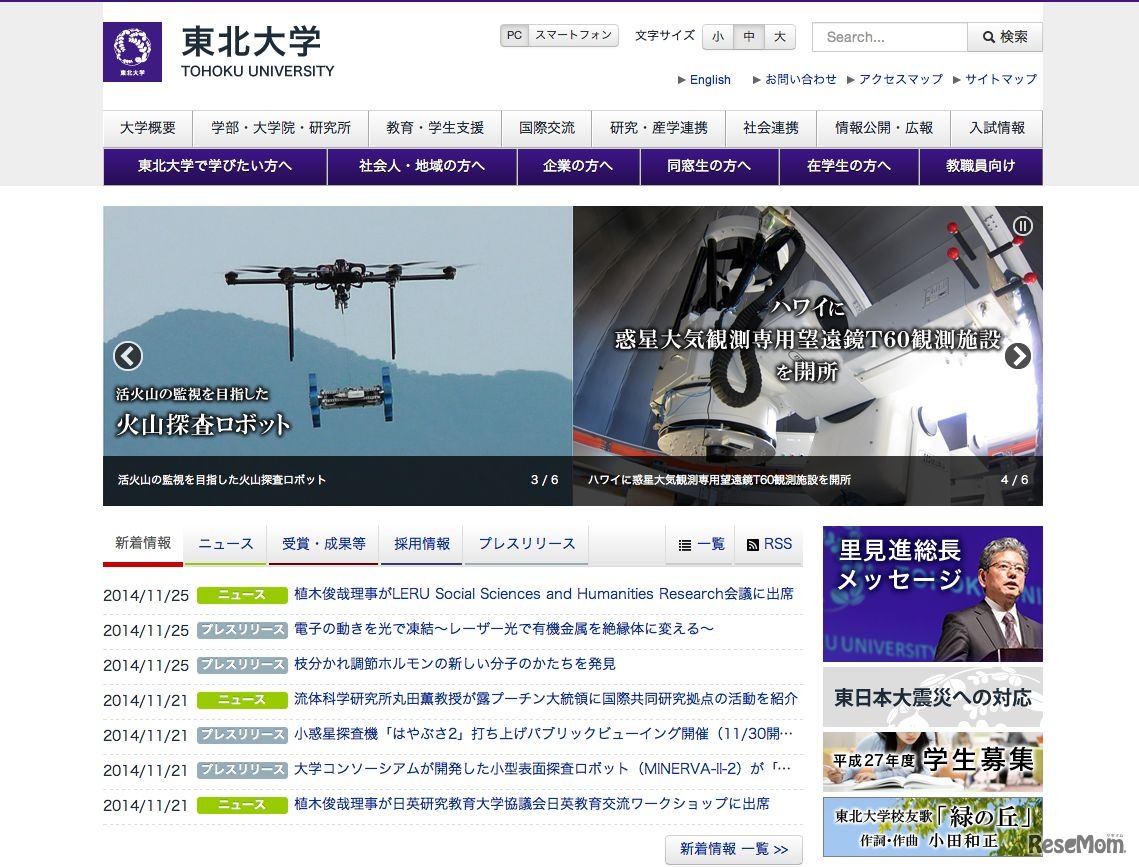Advance to next carousel slide
Image resolution: width=1139 pixels, height=867 pixels.
pos(1017,356)
